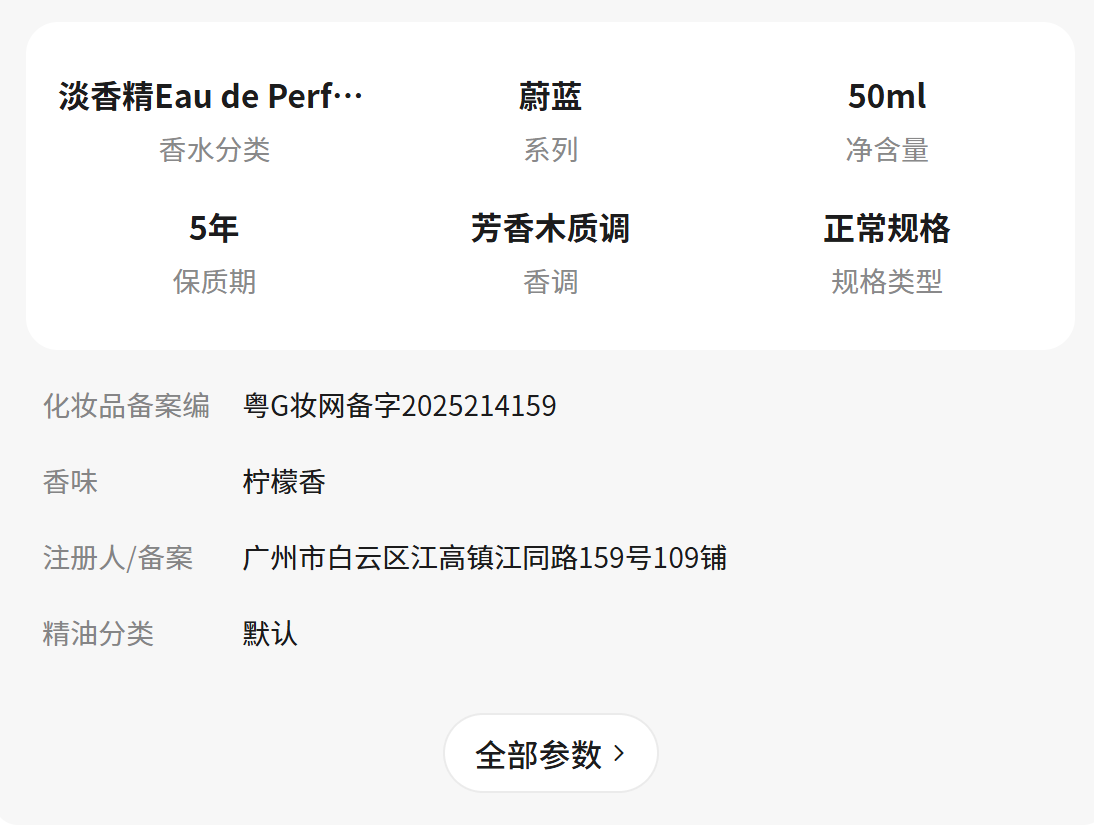Screen dimensions: 1094x830
Task: Select the 蔚蓝 series value
Action: (550, 97)
